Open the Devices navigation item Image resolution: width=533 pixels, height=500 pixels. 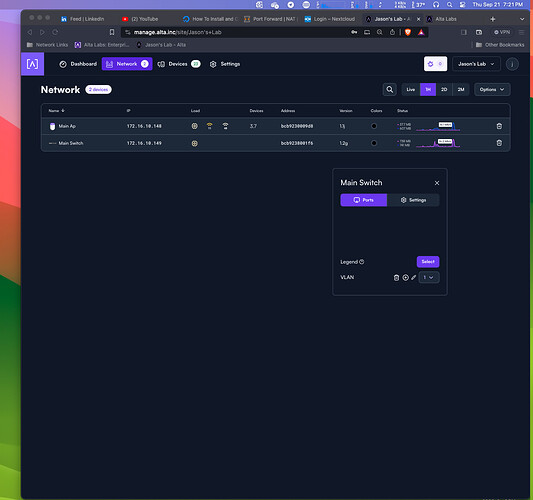(x=179, y=64)
